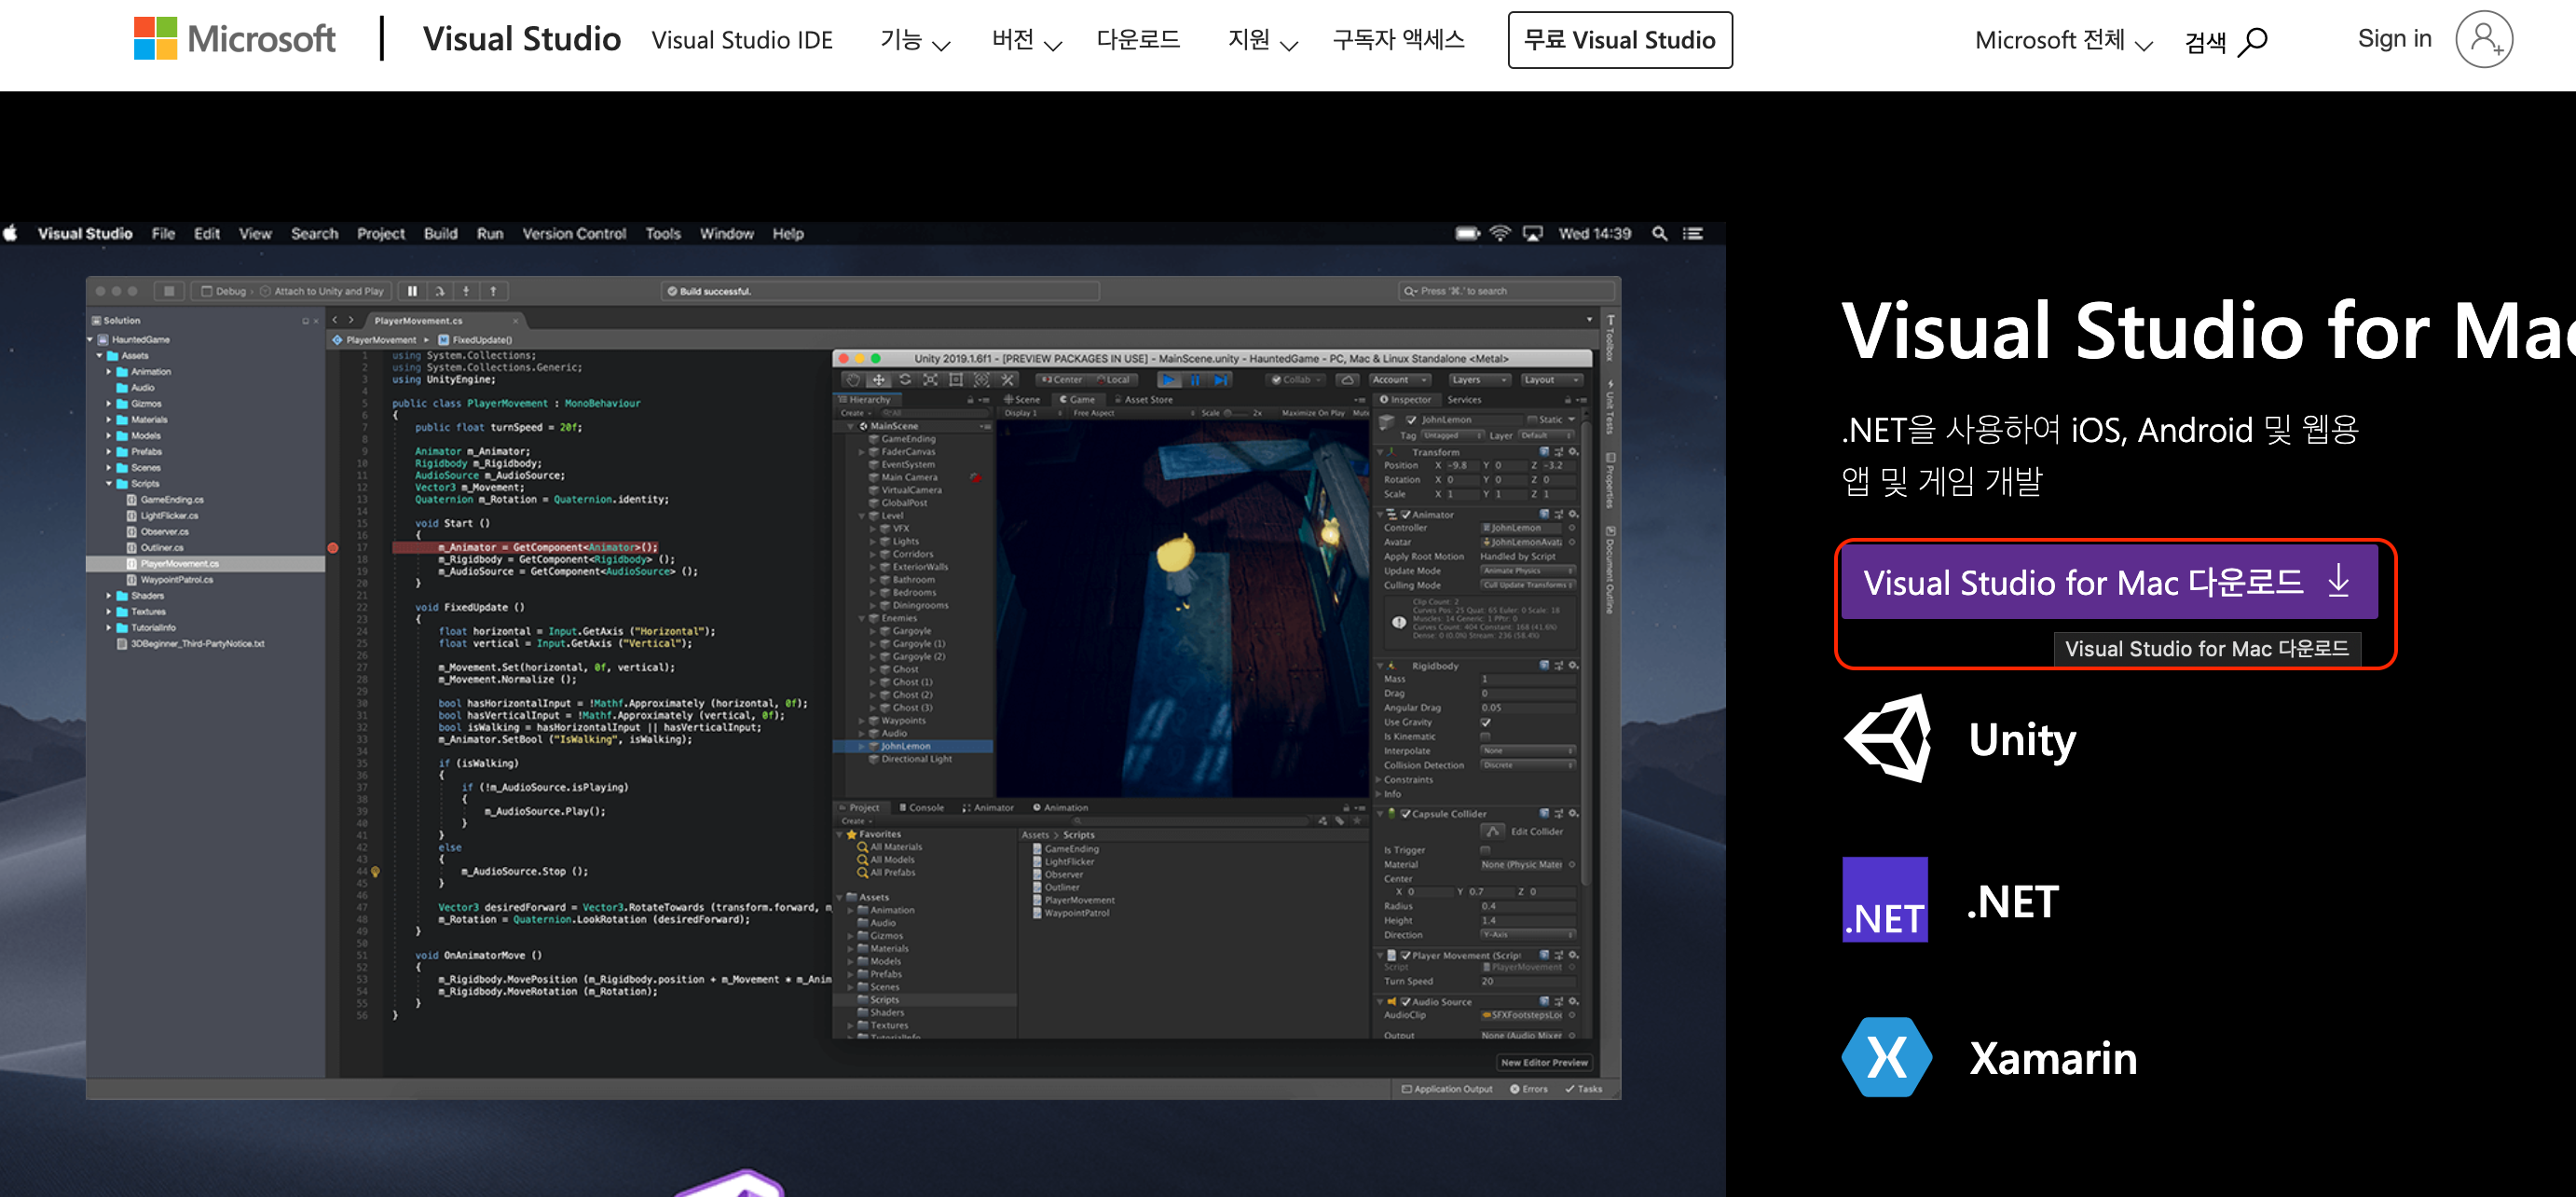Click the blue Xamarin hexagon logo
The image size is (2576, 1197).
[1886, 1056]
